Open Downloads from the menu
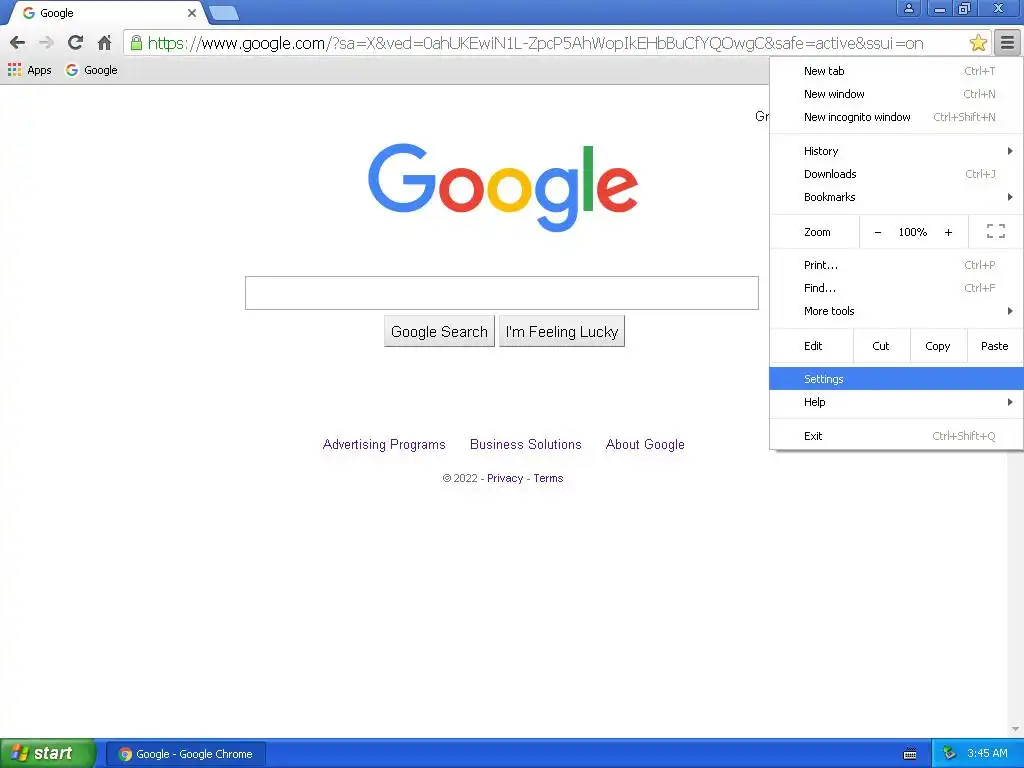This screenshot has width=1024, height=768. [896, 174]
